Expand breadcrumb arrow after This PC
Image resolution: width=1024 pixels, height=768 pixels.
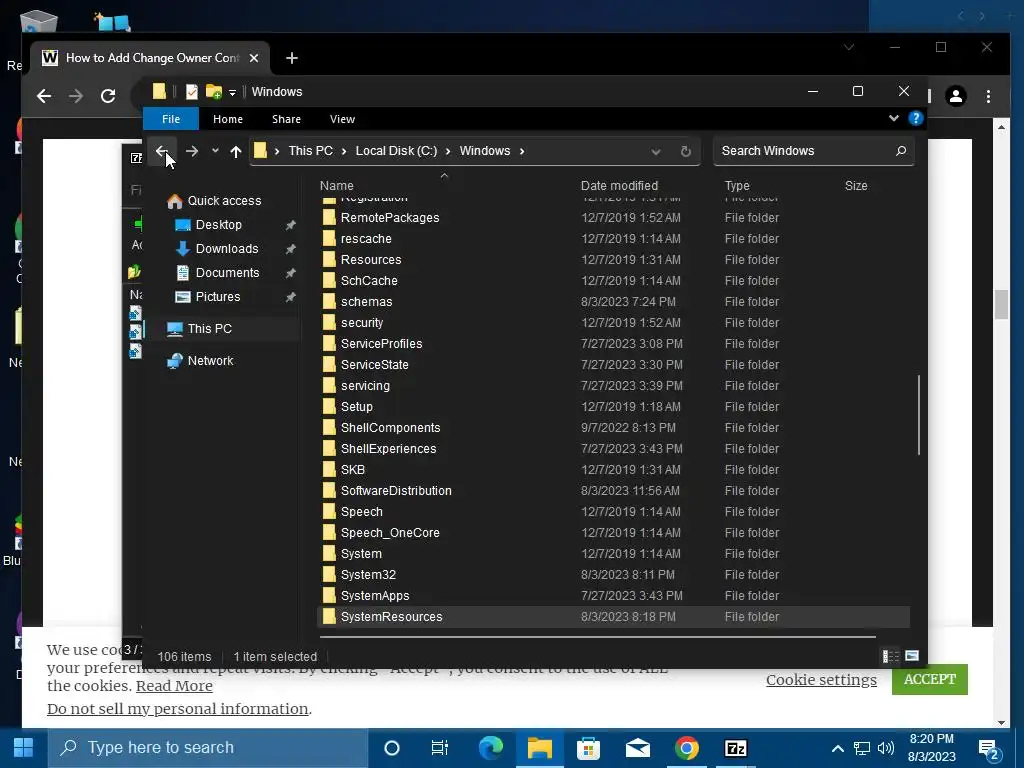pyautogui.click(x=344, y=151)
